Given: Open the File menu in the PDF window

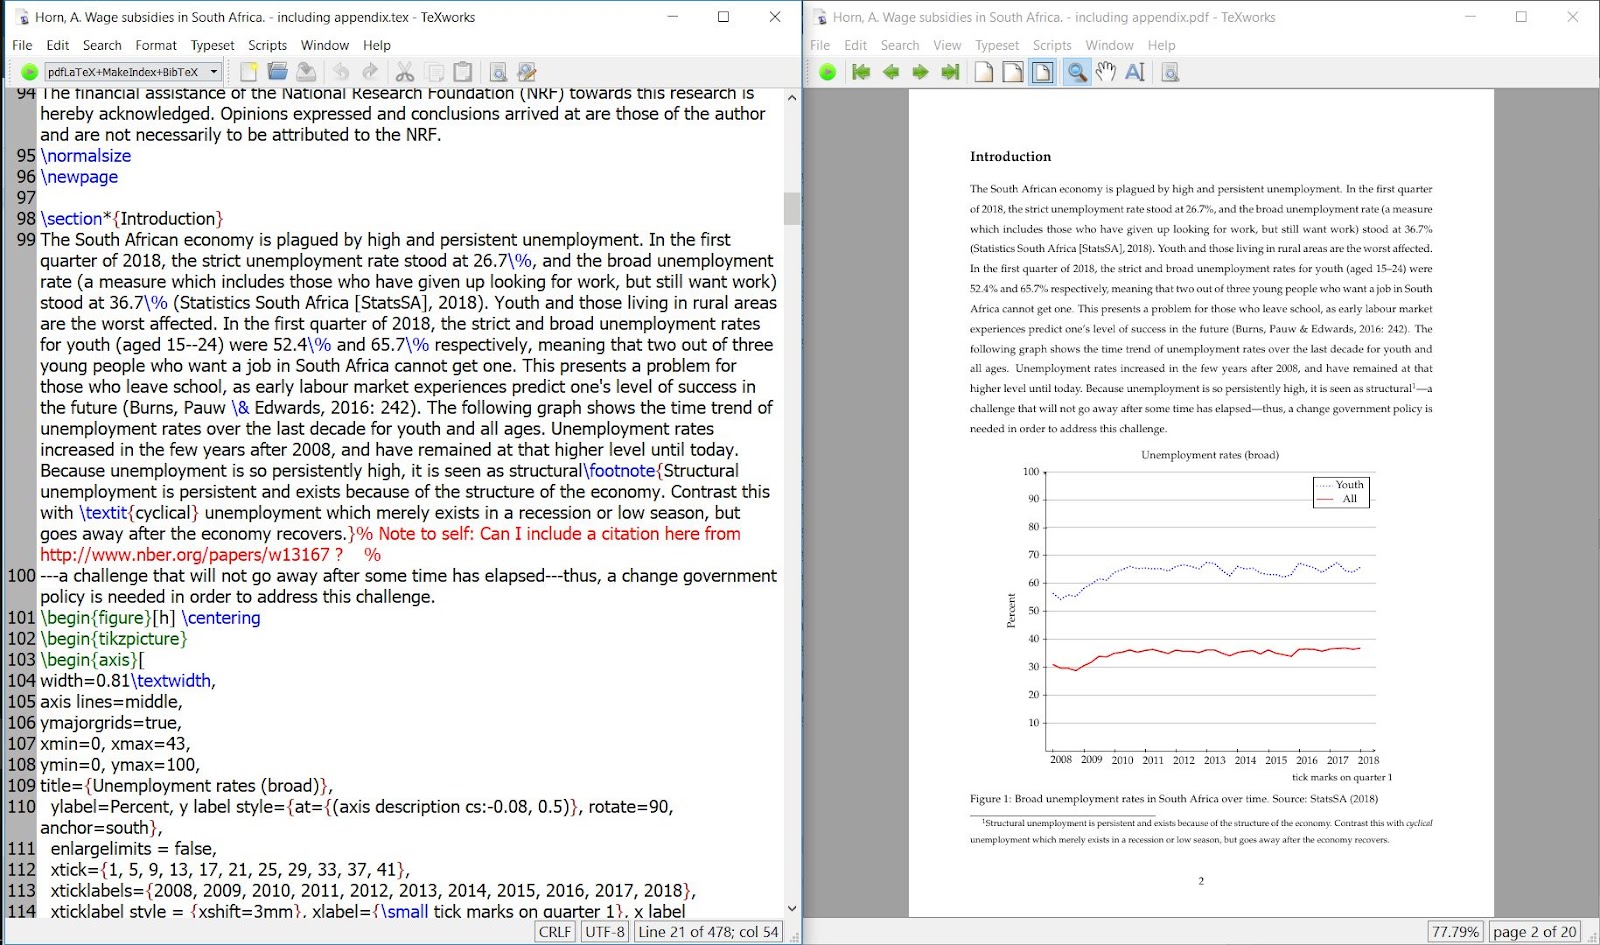Looking at the screenshot, I should (820, 45).
